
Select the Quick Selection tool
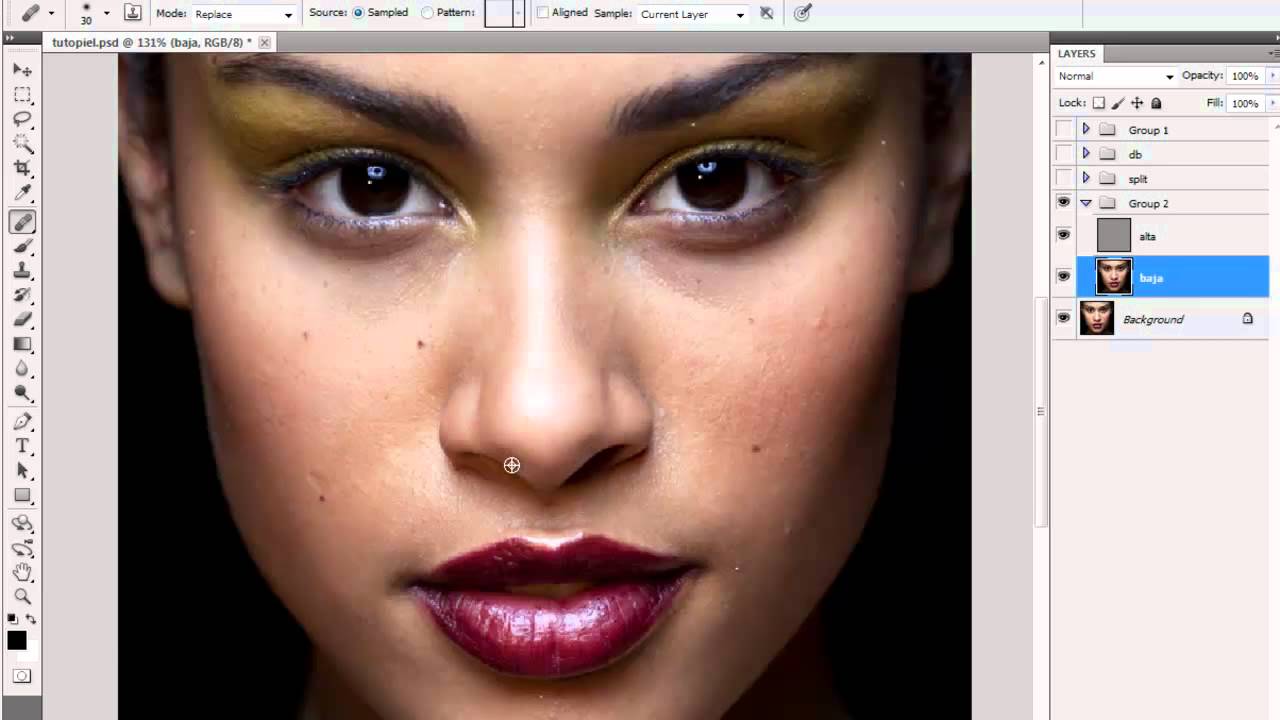click(22, 144)
